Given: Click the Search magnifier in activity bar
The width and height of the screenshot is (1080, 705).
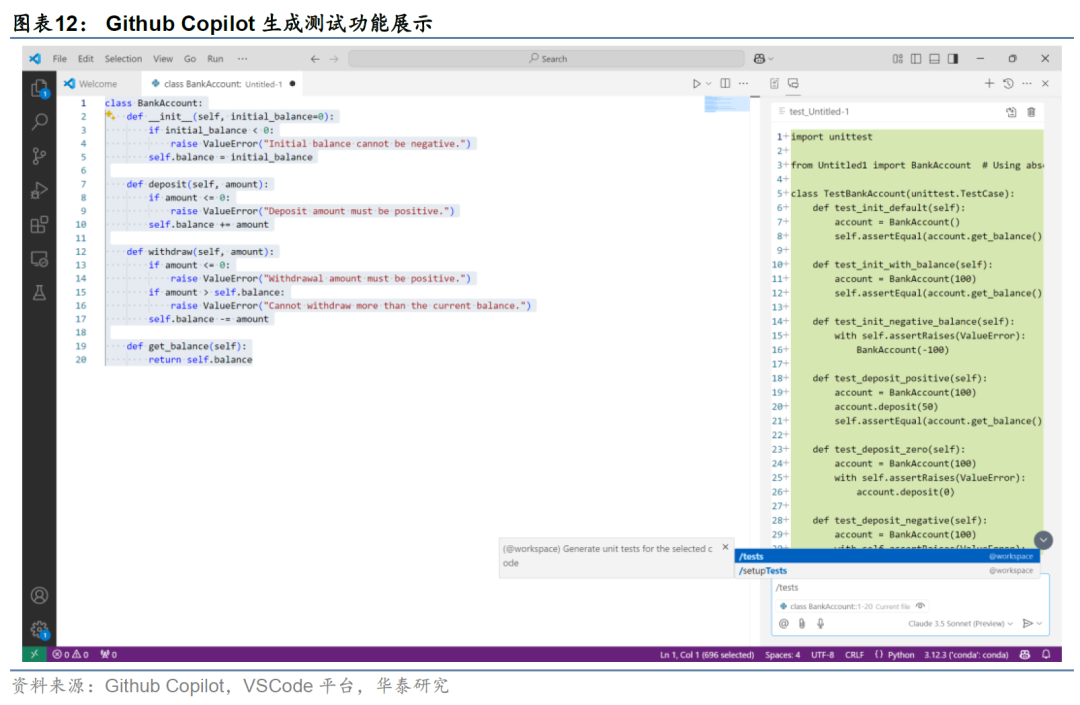Looking at the screenshot, I should click(39, 122).
